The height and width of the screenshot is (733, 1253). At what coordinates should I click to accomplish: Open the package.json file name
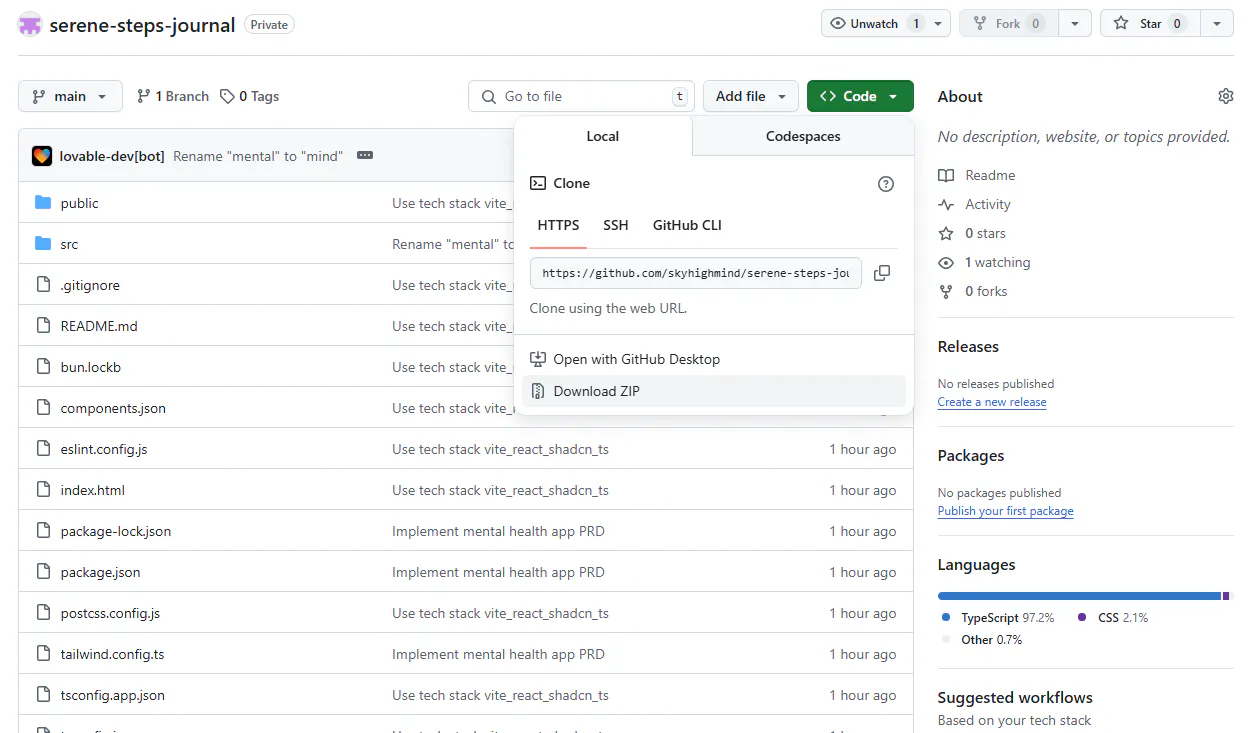pos(100,572)
